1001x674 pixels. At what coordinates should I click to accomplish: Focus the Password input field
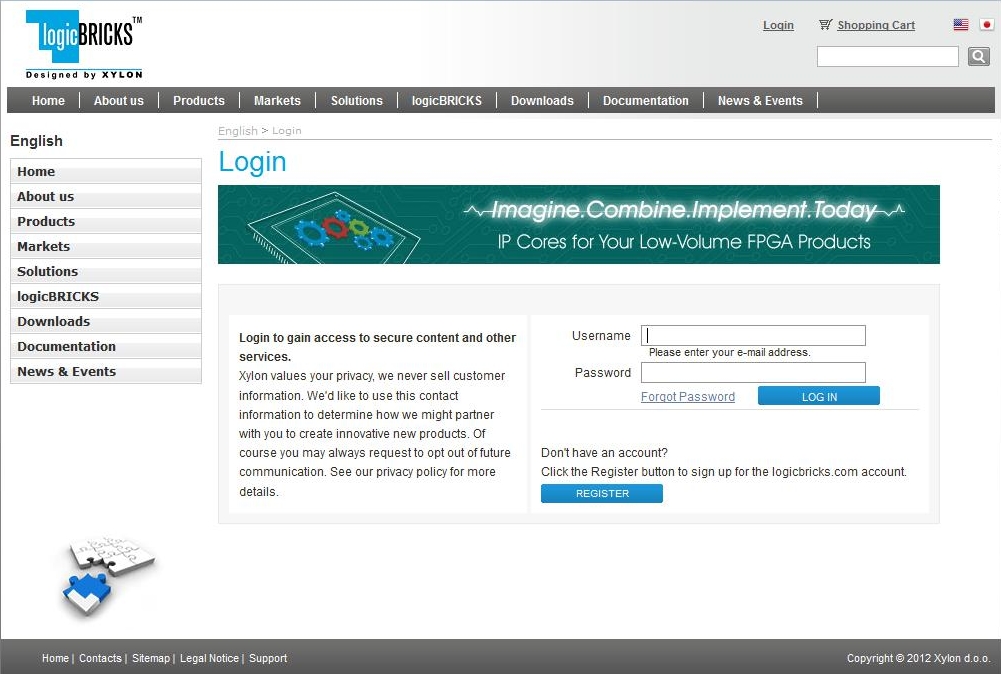pyautogui.click(x=753, y=372)
